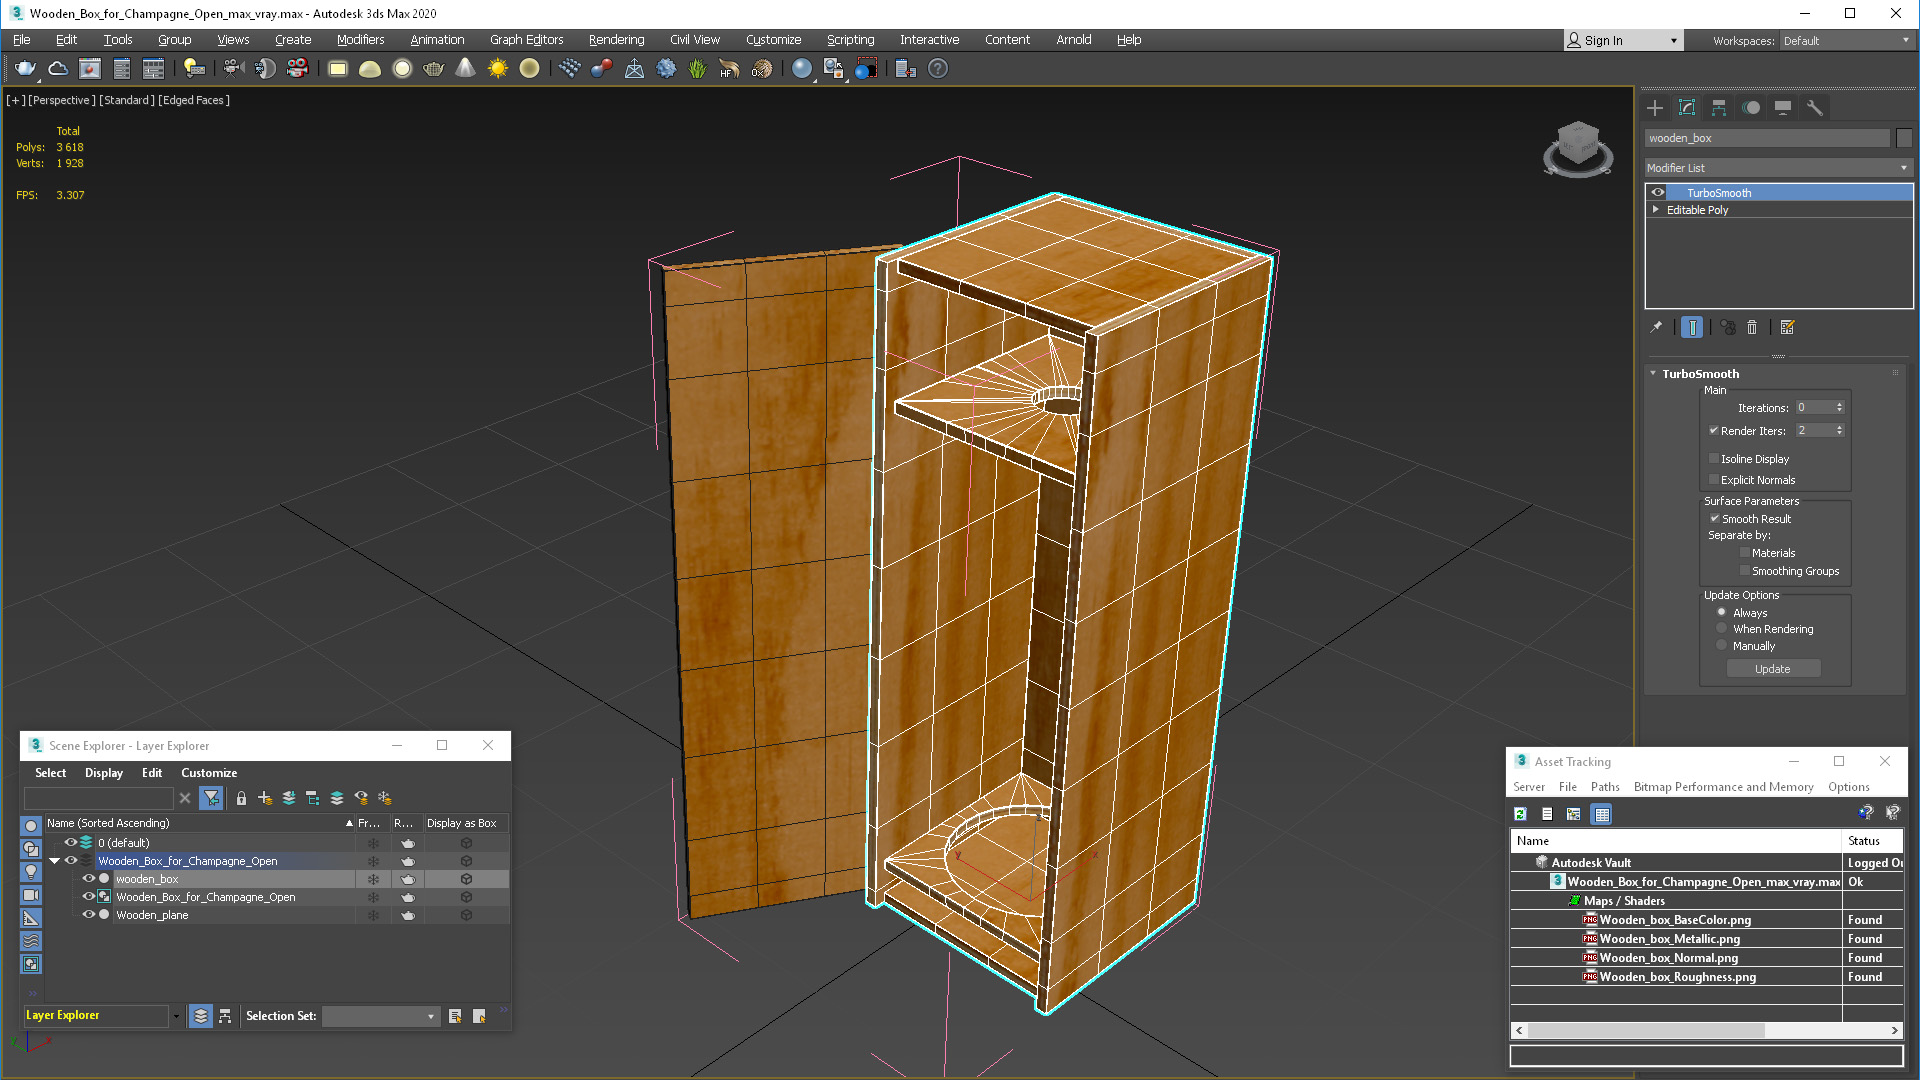Open Paths menu in Asset Tracking
The width and height of the screenshot is (1920, 1080).
point(1605,787)
